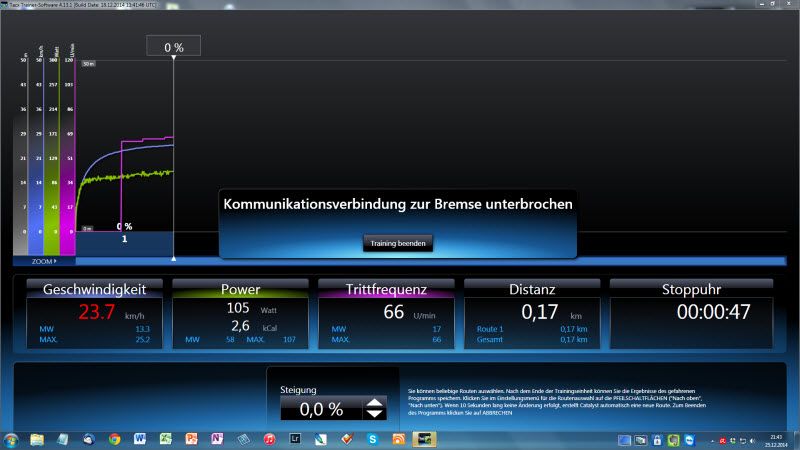
Task: Select the active Tacx Trainer taskbar button
Action: coord(424,439)
